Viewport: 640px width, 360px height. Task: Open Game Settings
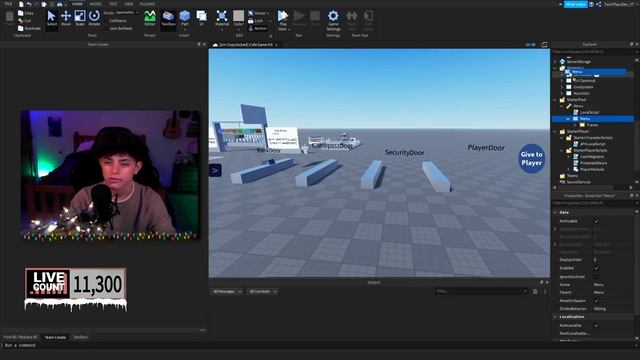[333, 20]
